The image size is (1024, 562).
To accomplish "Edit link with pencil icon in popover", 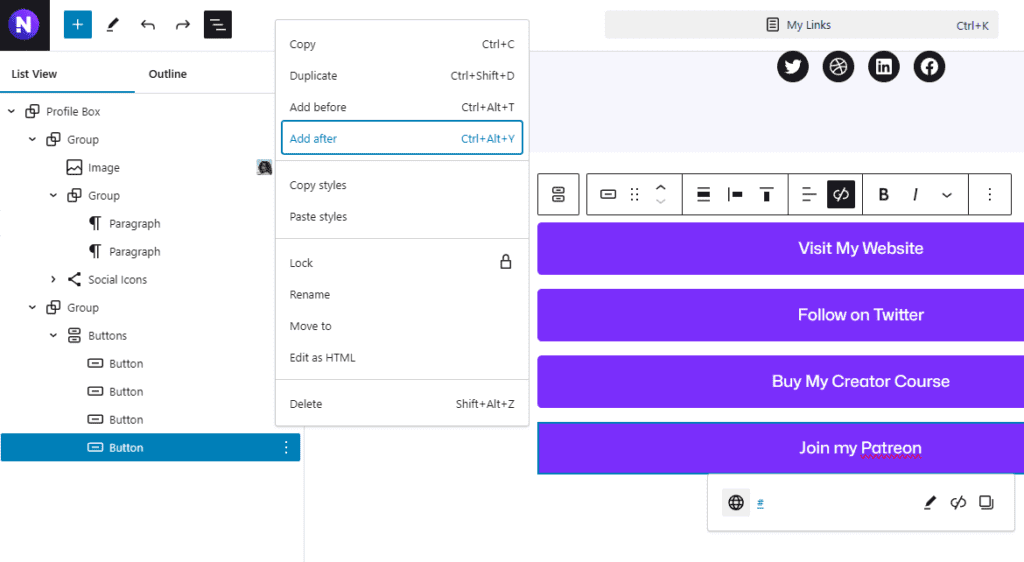I will pyautogui.click(x=929, y=503).
